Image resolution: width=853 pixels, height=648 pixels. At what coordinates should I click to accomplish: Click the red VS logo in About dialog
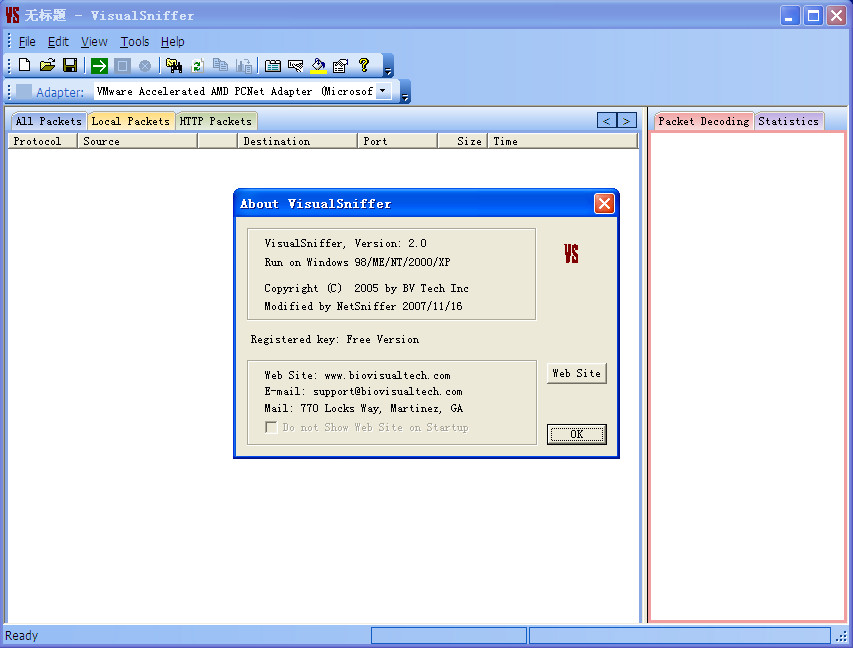point(571,254)
